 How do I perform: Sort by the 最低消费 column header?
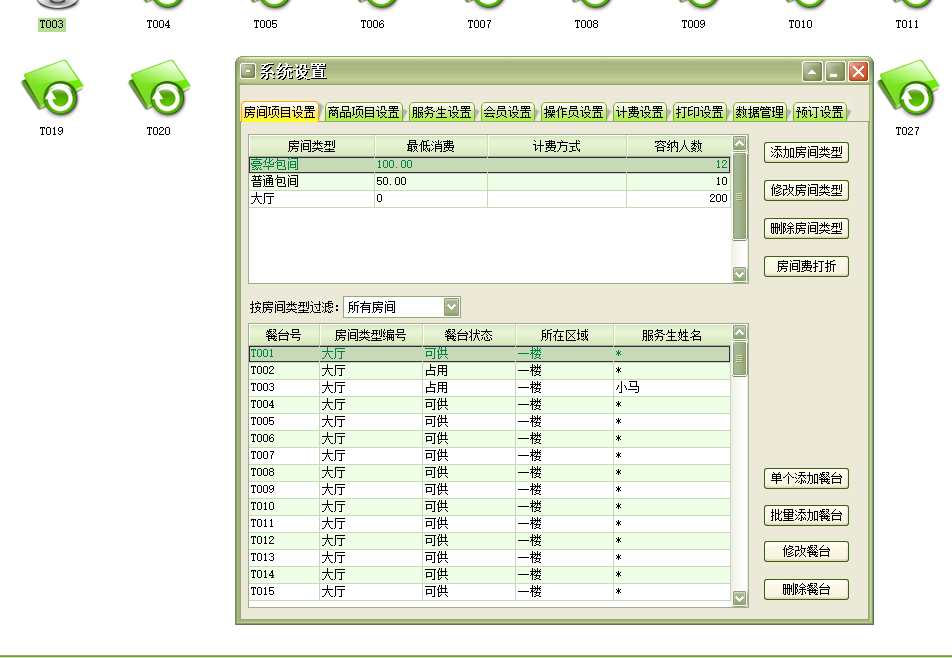click(430, 146)
